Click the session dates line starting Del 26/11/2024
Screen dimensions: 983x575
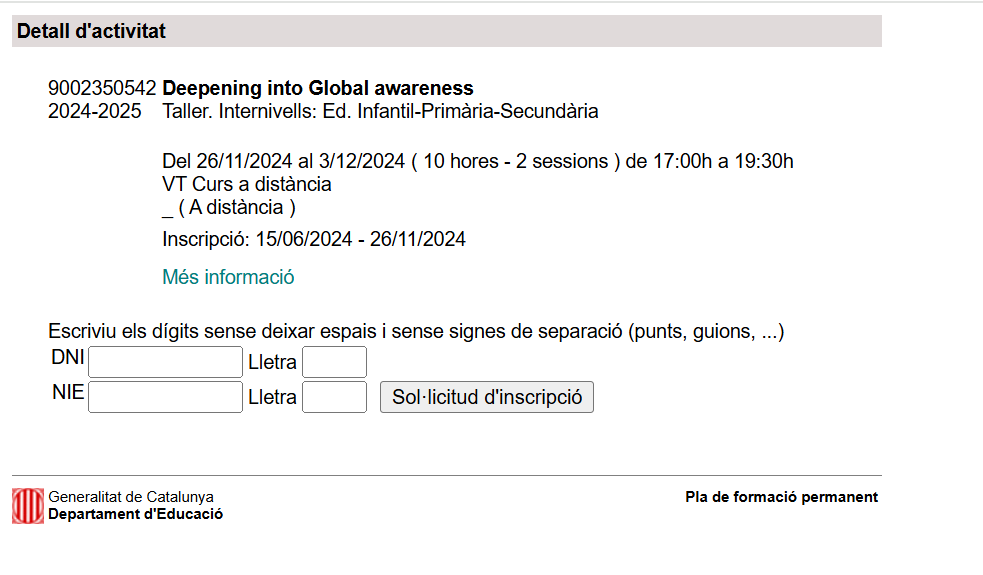pos(477,161)
